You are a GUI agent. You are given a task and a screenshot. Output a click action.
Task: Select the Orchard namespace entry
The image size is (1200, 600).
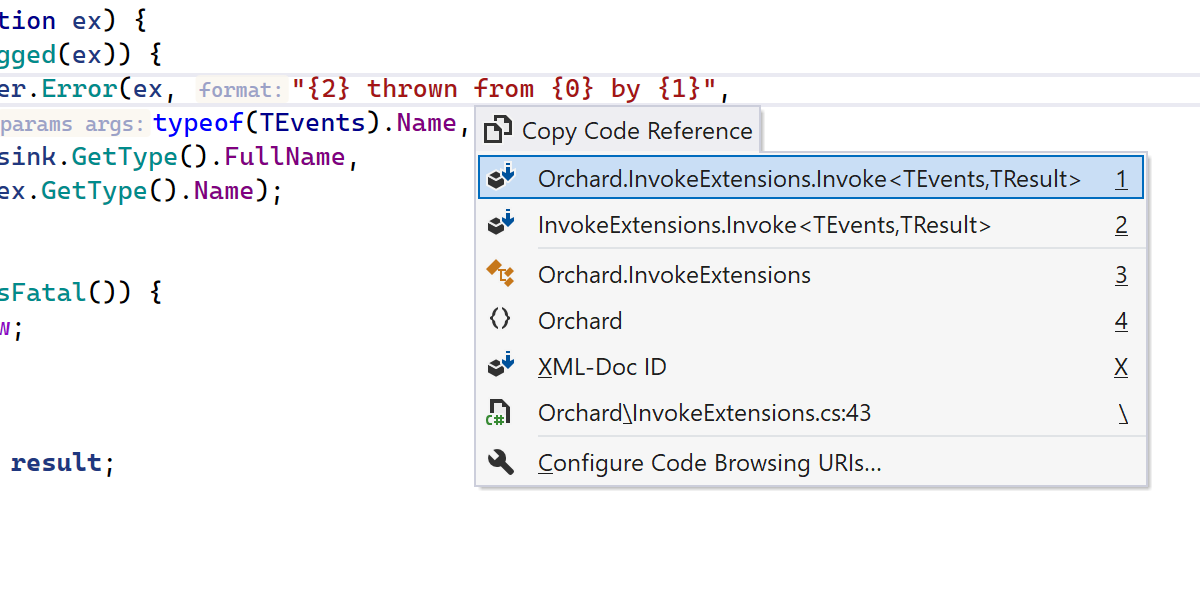tap(580, 321)
